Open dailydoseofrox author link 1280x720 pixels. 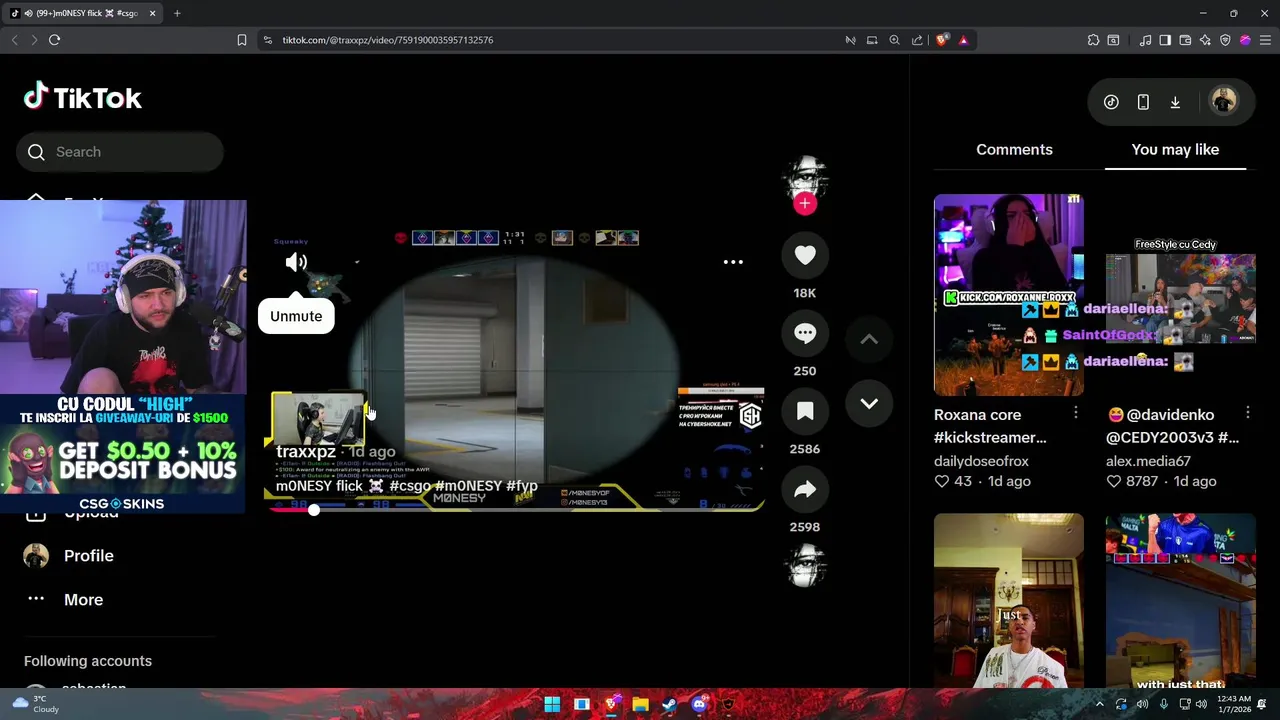pos(981,461)
